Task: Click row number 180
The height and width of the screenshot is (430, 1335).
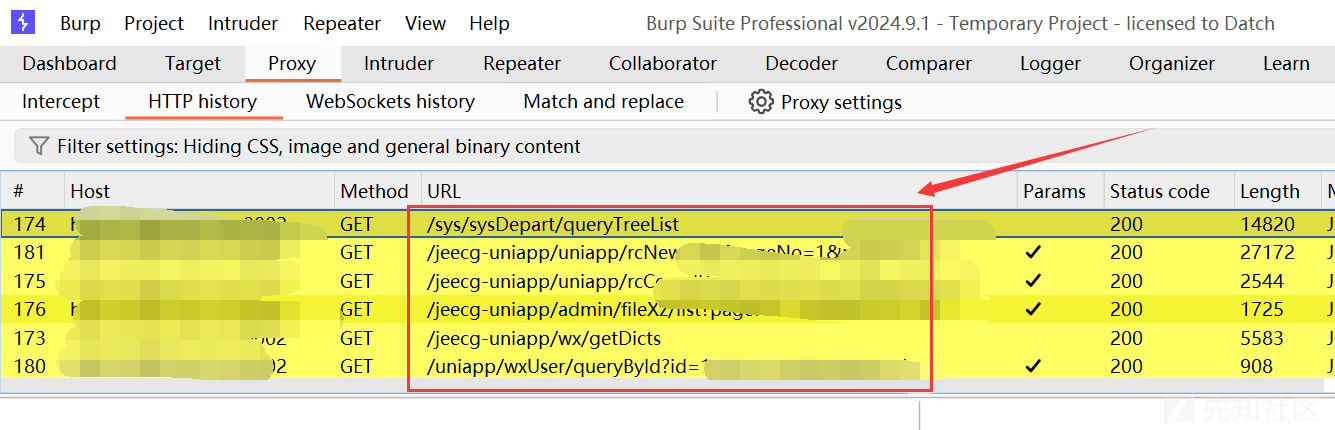Action: 29,366
